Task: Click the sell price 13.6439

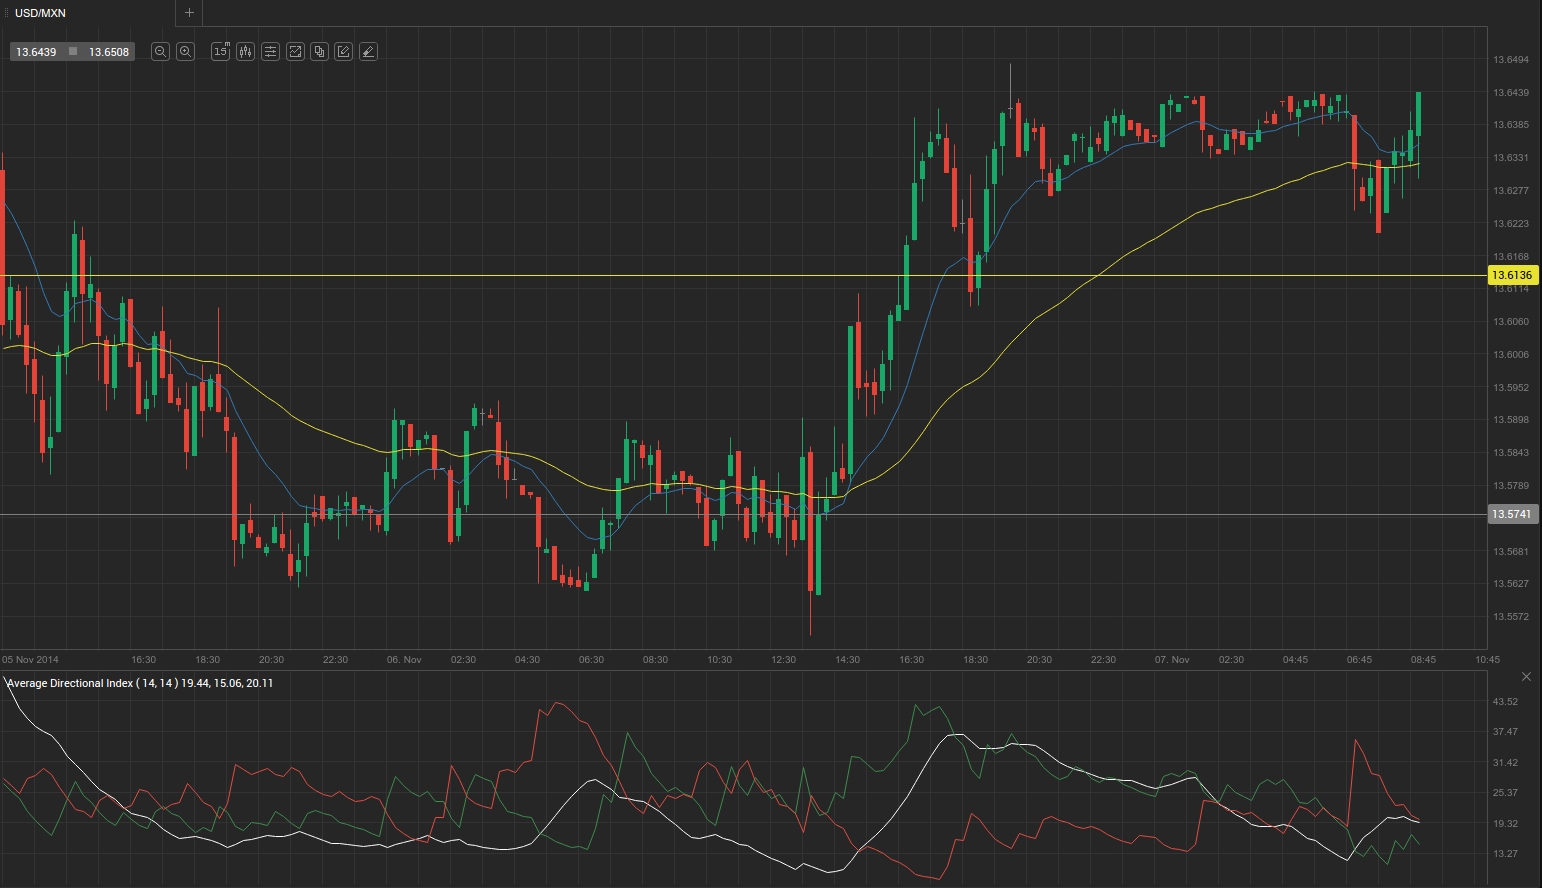Action: tap(36, 52)
